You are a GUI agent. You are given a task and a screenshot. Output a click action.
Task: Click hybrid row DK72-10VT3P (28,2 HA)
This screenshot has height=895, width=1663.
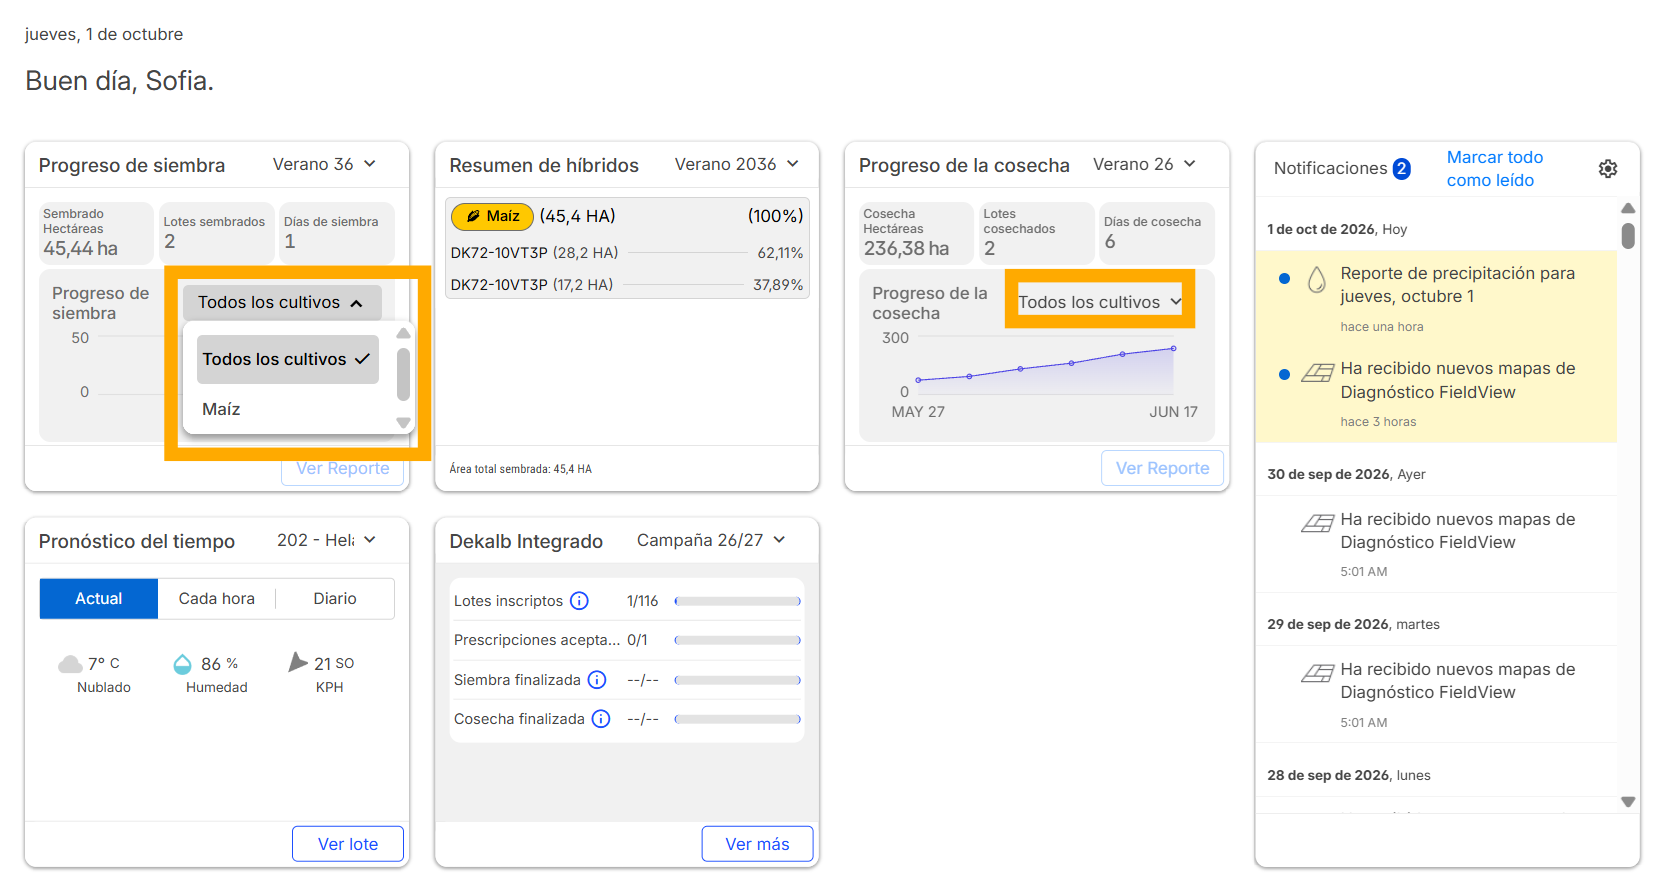click(x=627, y=253)
